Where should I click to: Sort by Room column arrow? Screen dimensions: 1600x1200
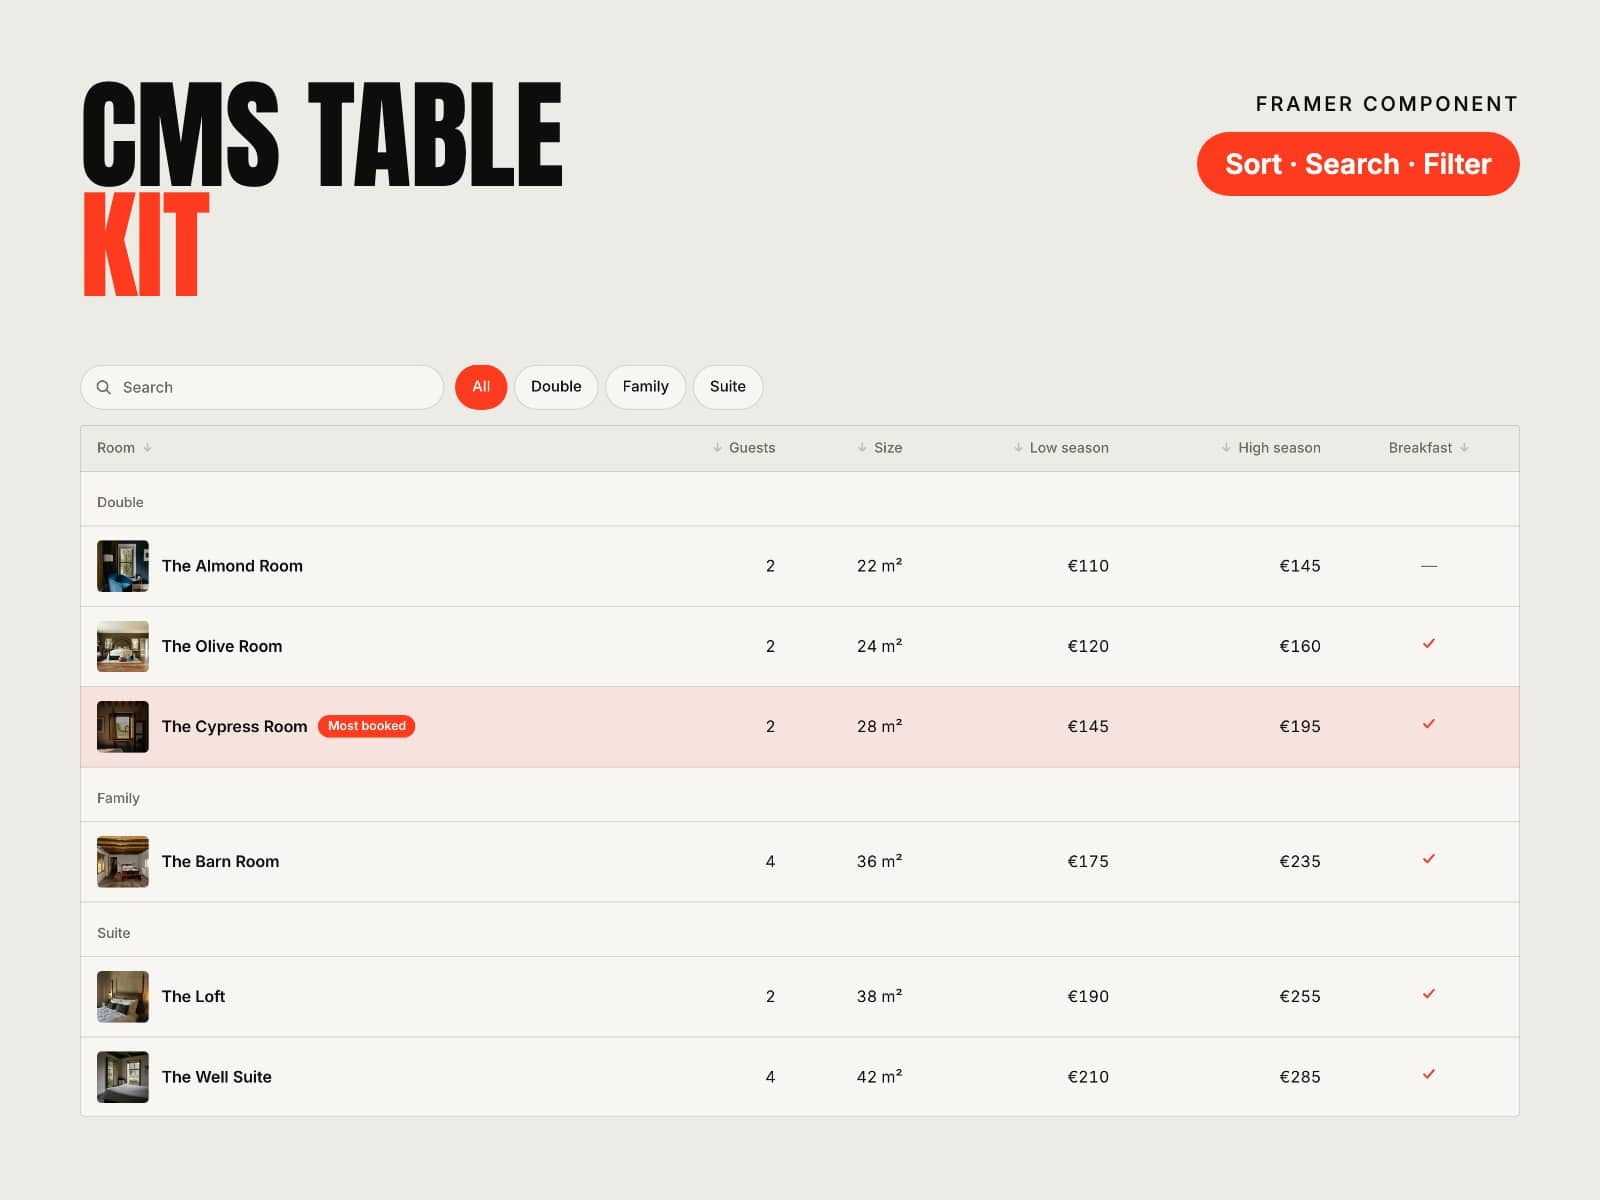148,448
